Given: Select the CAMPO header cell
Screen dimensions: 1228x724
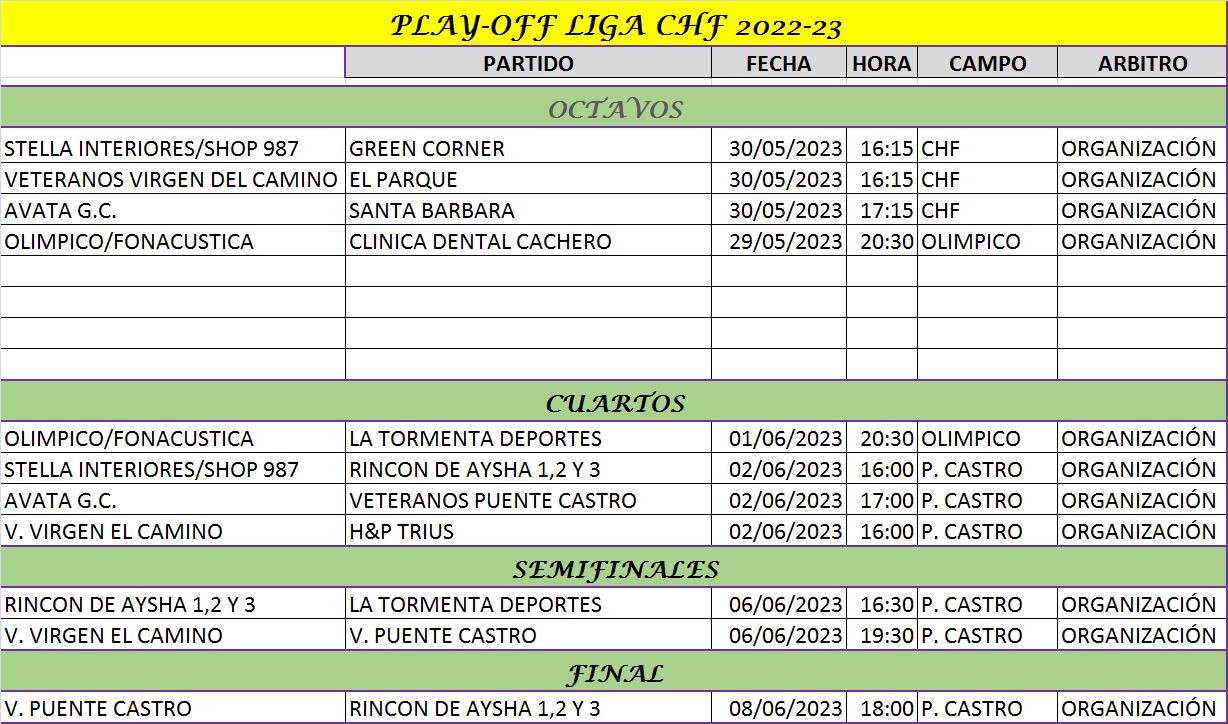Looking at the screenshot, I should [987, 63].
